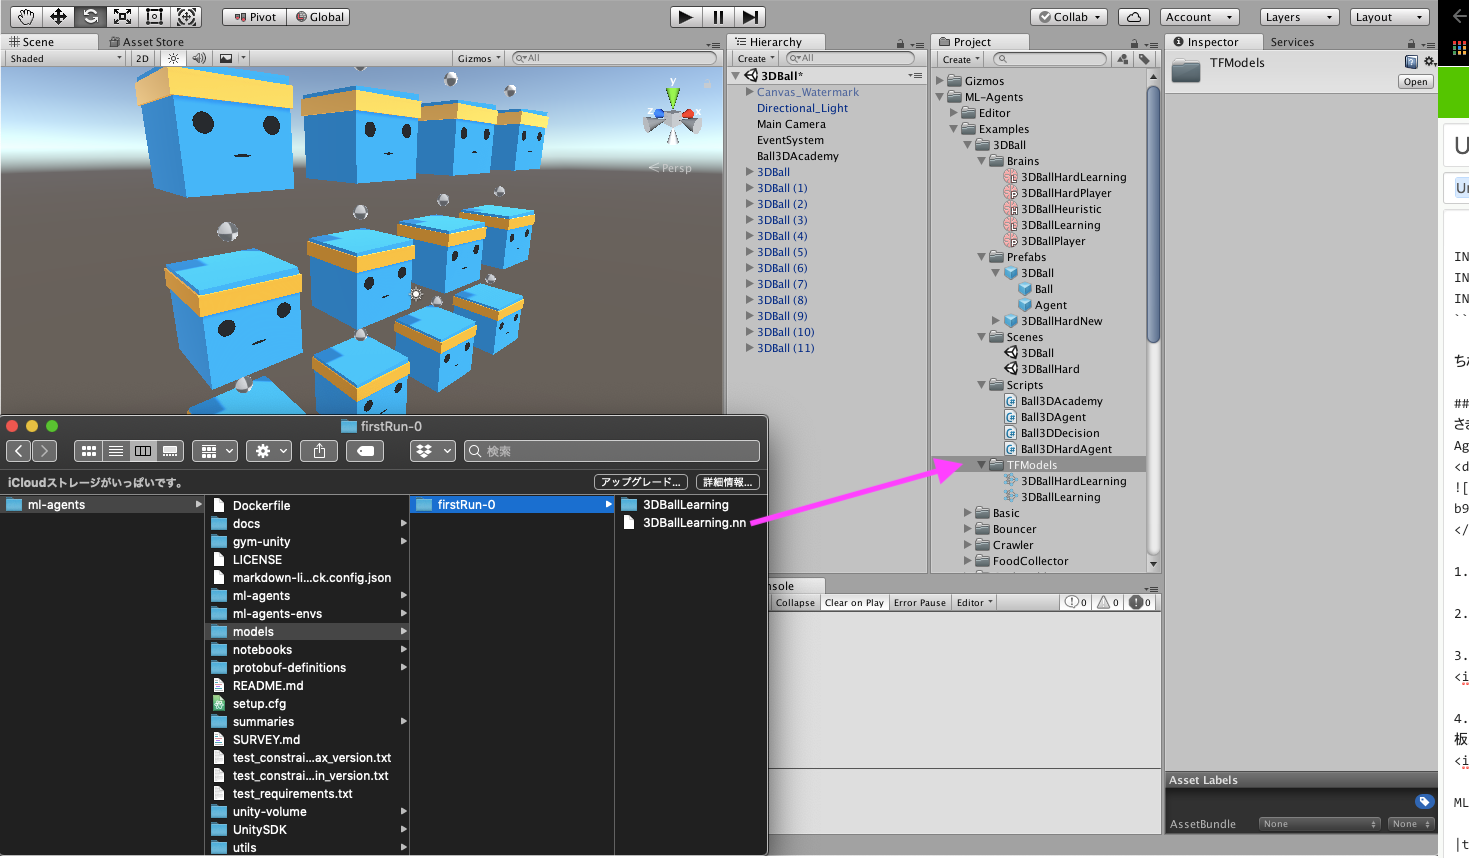Click the アップグレード button in Finder
The image size is (1469, 858).
click(639, 482)
